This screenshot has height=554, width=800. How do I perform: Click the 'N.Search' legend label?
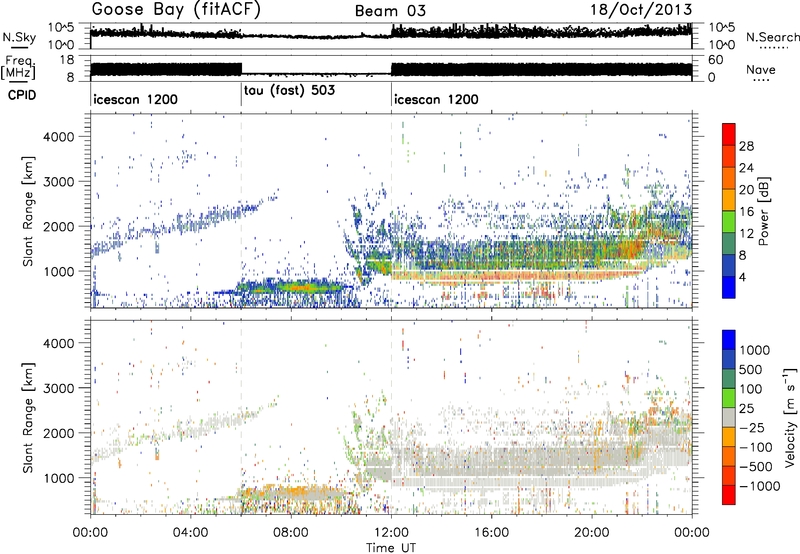point(772,37)
